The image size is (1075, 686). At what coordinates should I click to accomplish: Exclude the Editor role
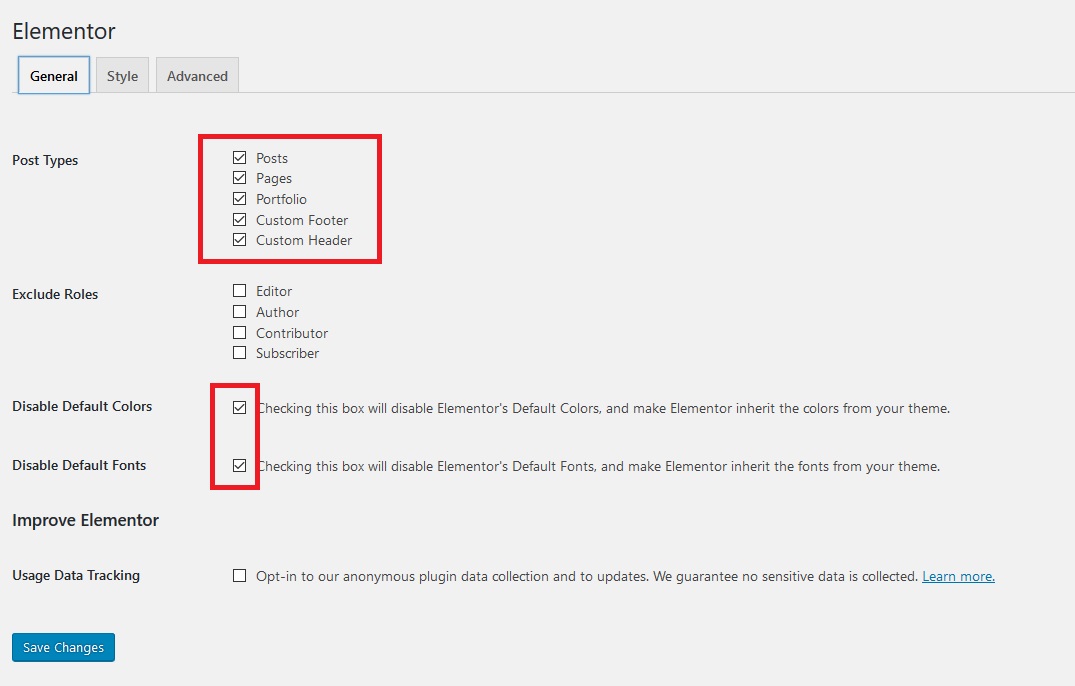click(x=239, y=291)
